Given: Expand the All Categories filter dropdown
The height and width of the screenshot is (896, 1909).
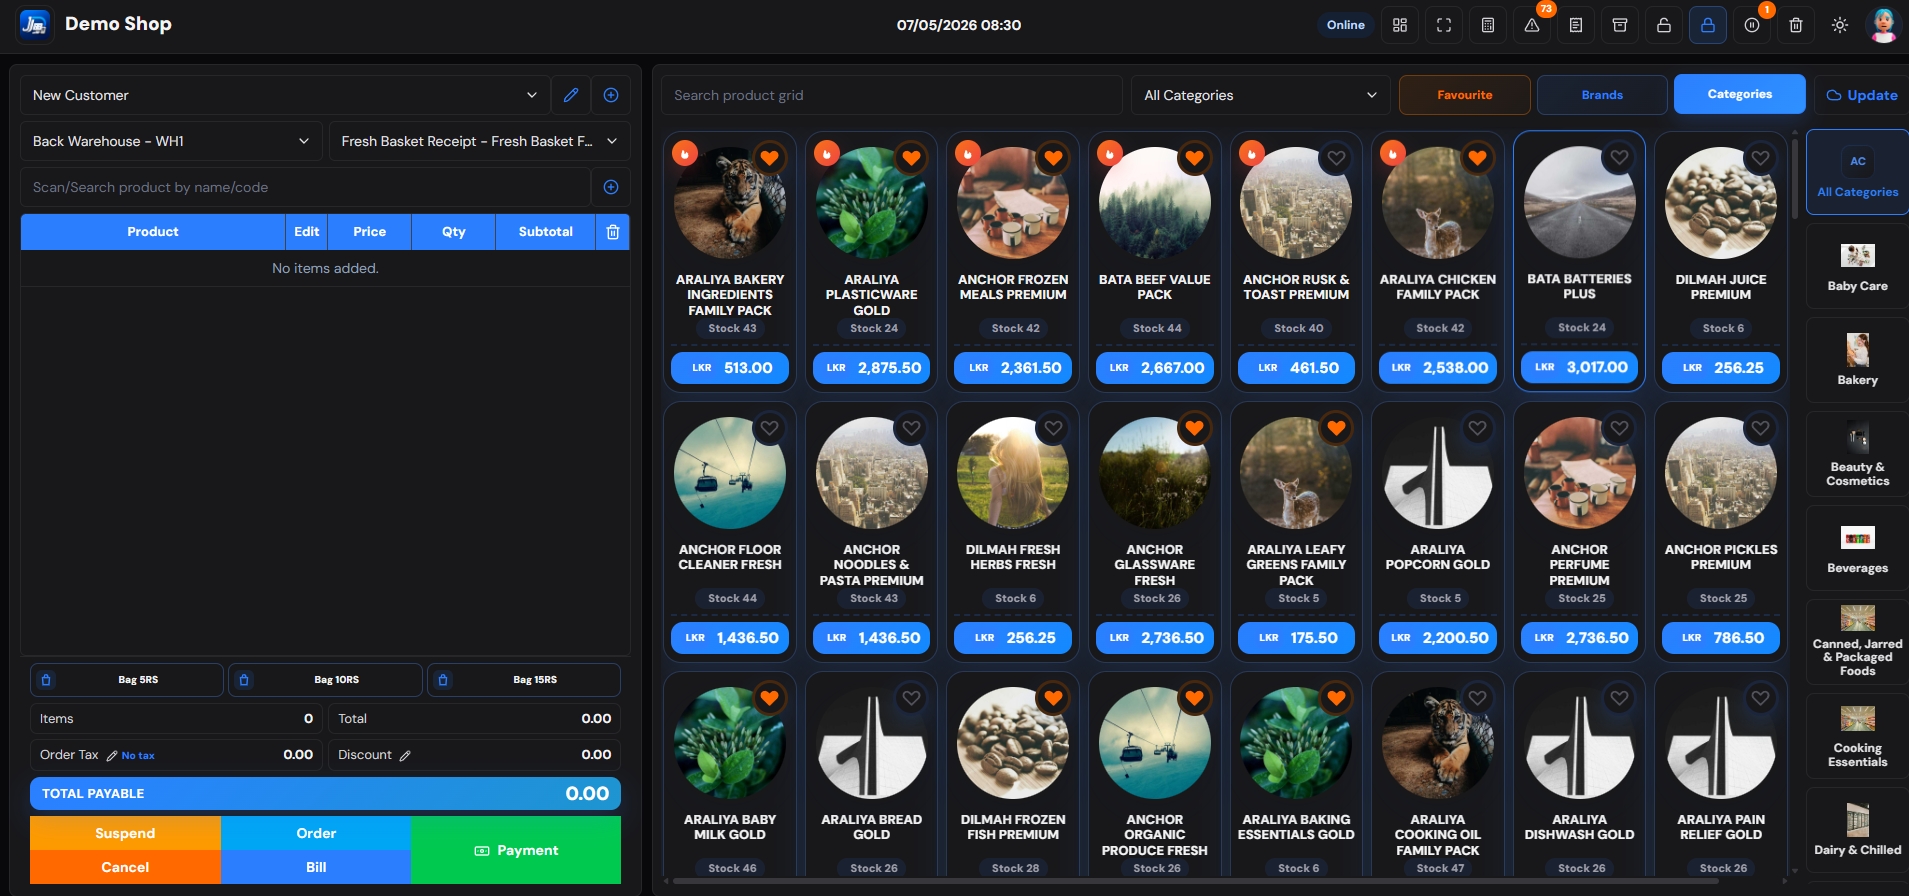Looking at the screenshot, I should point(1260,95).
